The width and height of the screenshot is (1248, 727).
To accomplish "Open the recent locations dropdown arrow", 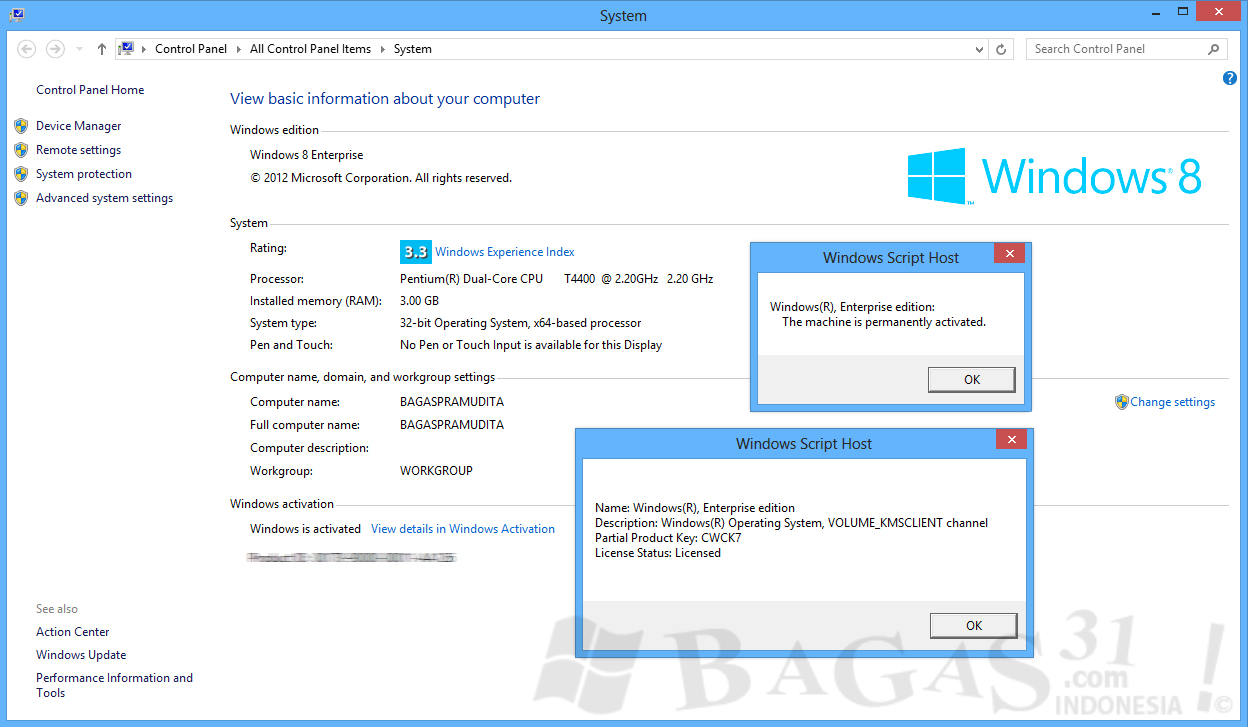I will tap(80, 49).
